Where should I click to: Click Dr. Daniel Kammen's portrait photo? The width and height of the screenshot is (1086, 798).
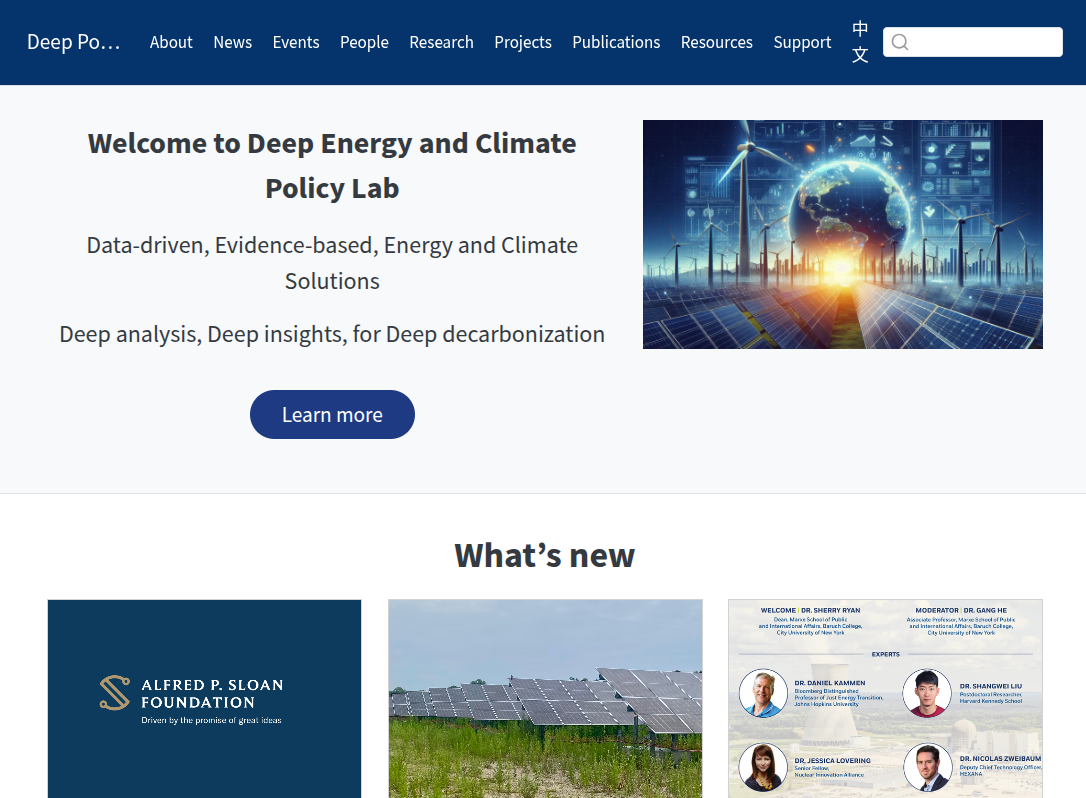point(763,693)
